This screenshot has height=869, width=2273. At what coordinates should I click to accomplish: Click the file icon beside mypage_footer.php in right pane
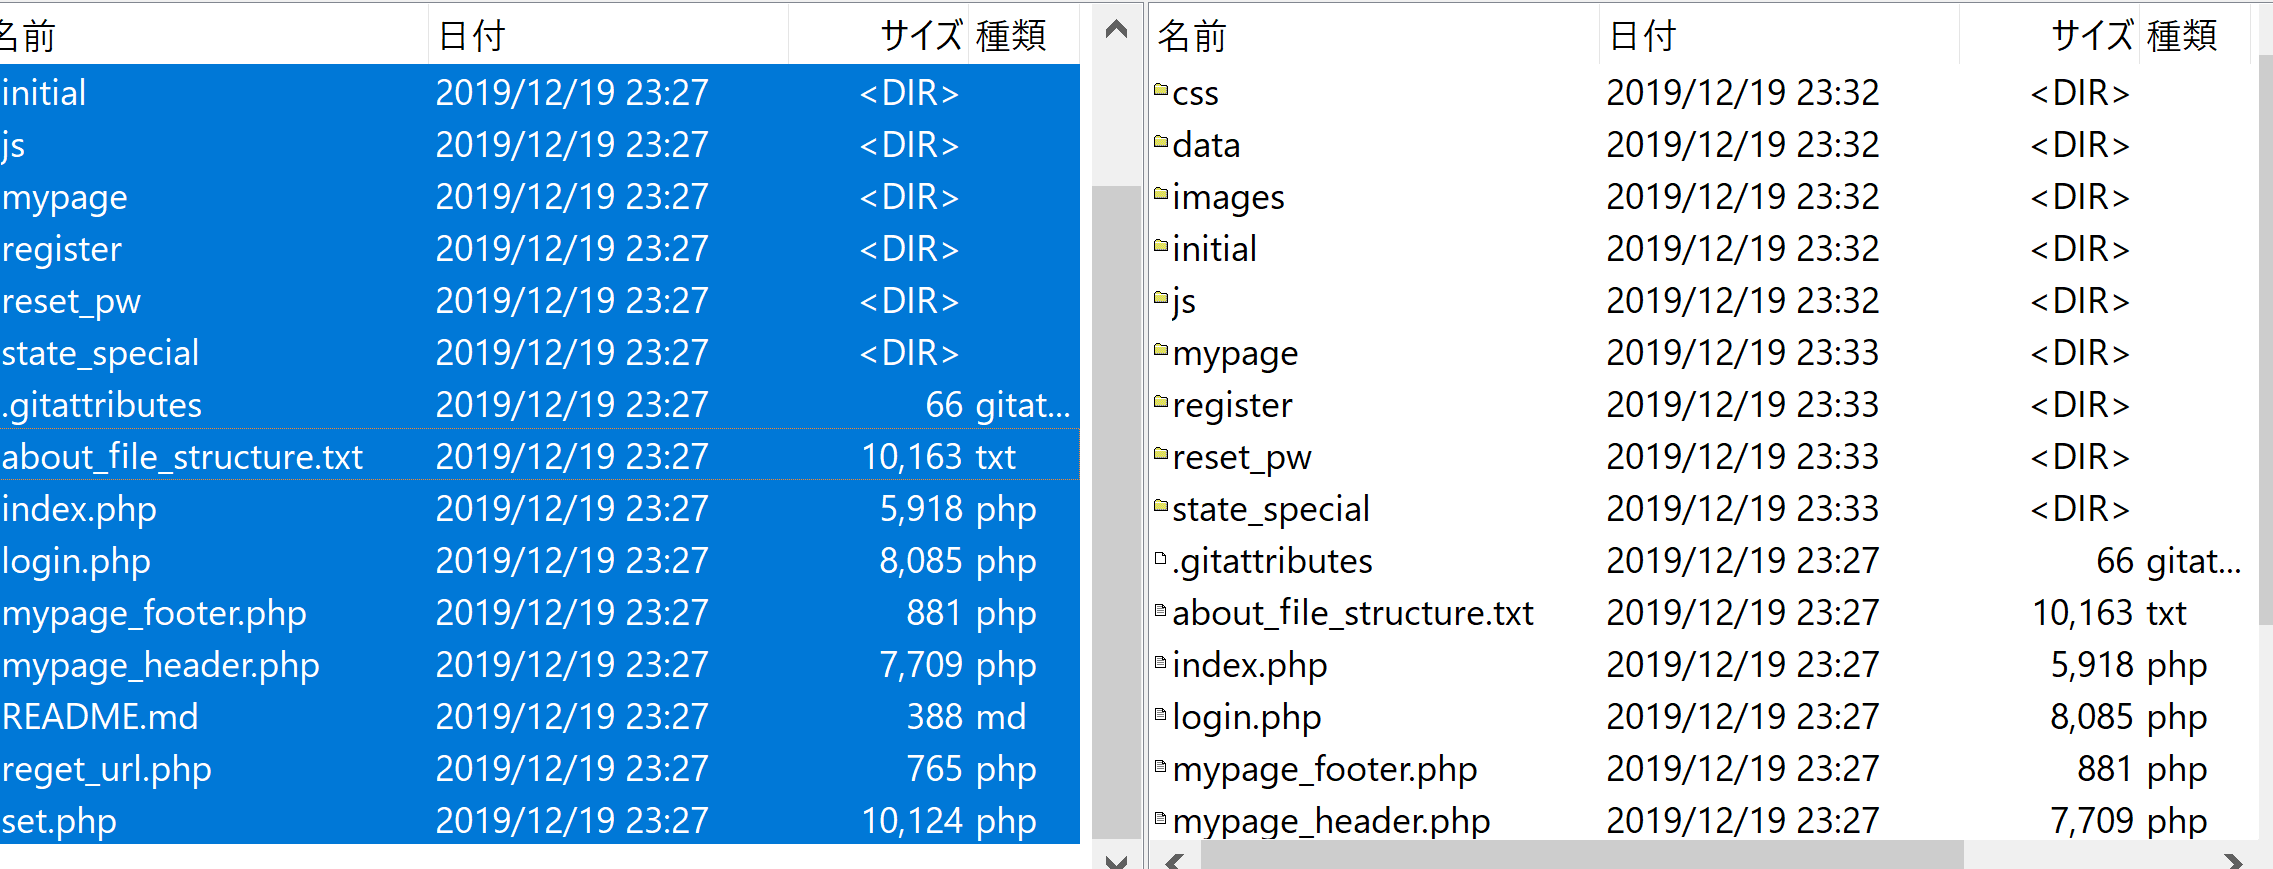(1160, 766)
